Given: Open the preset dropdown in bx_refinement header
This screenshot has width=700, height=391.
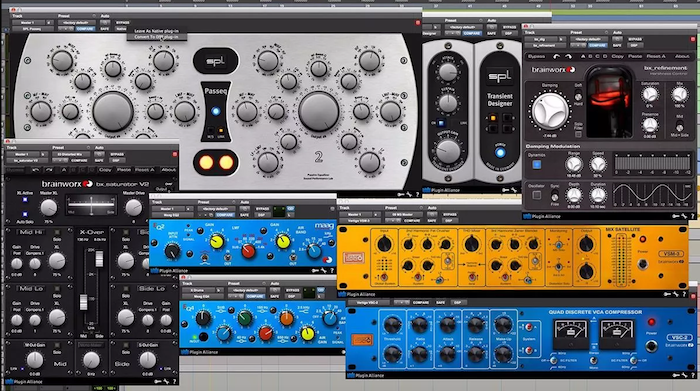Looking at the screenshot, I should pos(588,39).
